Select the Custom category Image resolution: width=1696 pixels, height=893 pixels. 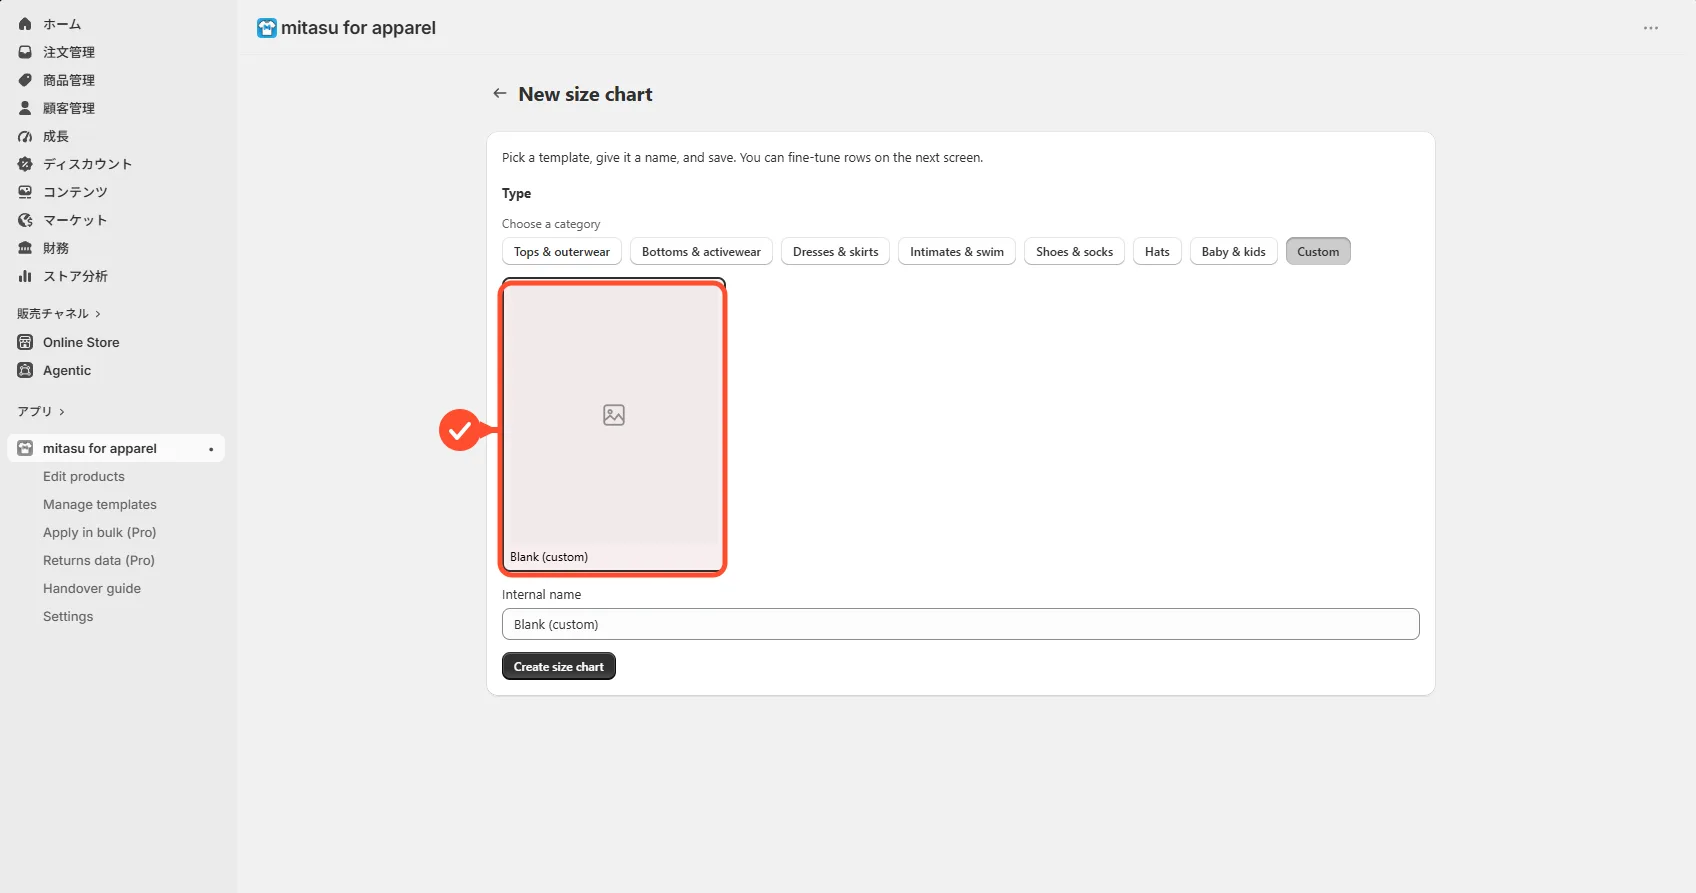pyautogui.click(x=1318, y=252)
